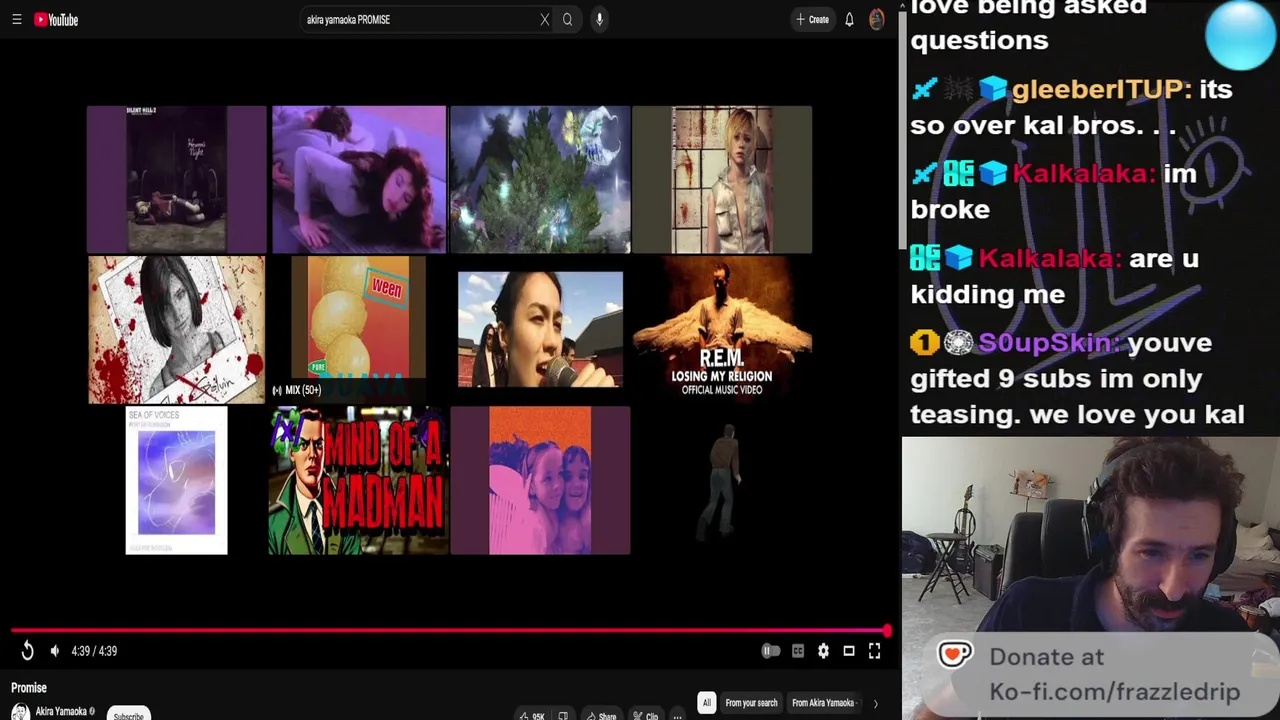
Task: Clear the search box text with X
Action: click(x=545, y=19)
